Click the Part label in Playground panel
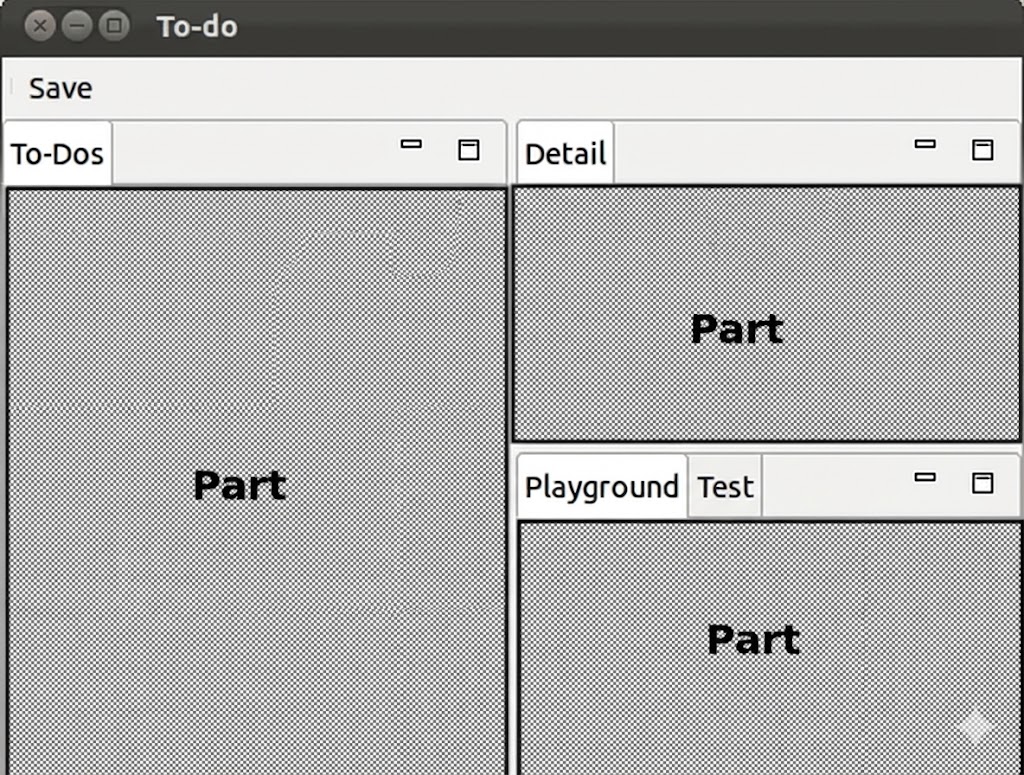This screenshot has width=1024, height=775. click(753, 639)
